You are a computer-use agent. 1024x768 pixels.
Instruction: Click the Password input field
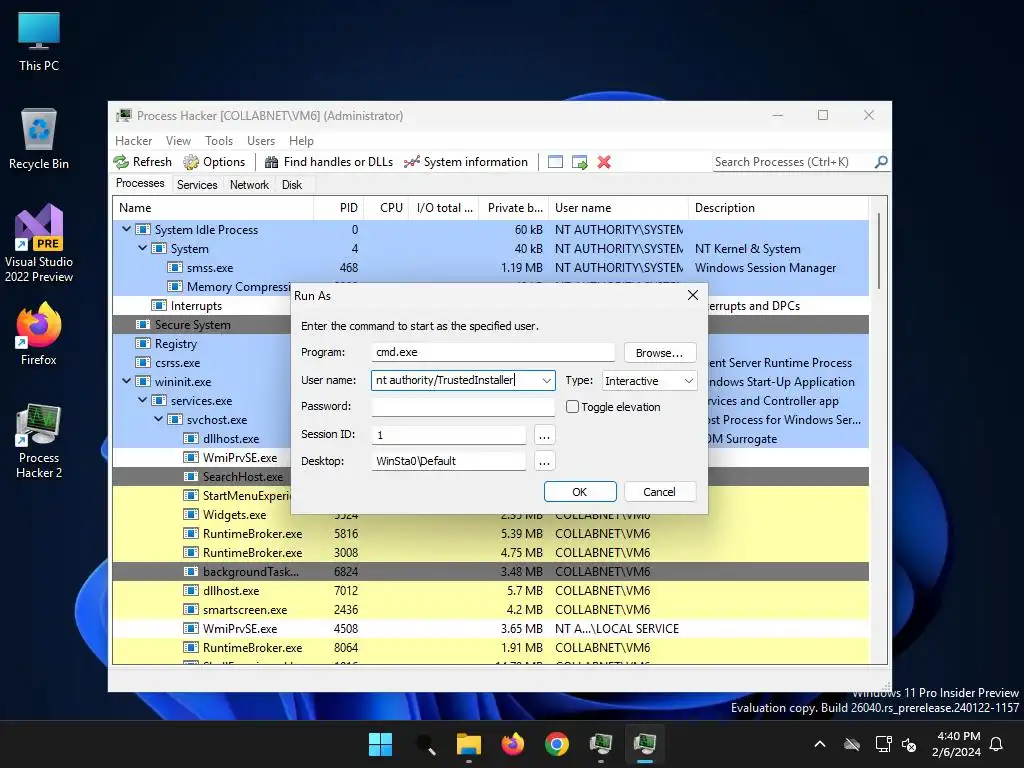pyautogui.click(x=462, y=406)
